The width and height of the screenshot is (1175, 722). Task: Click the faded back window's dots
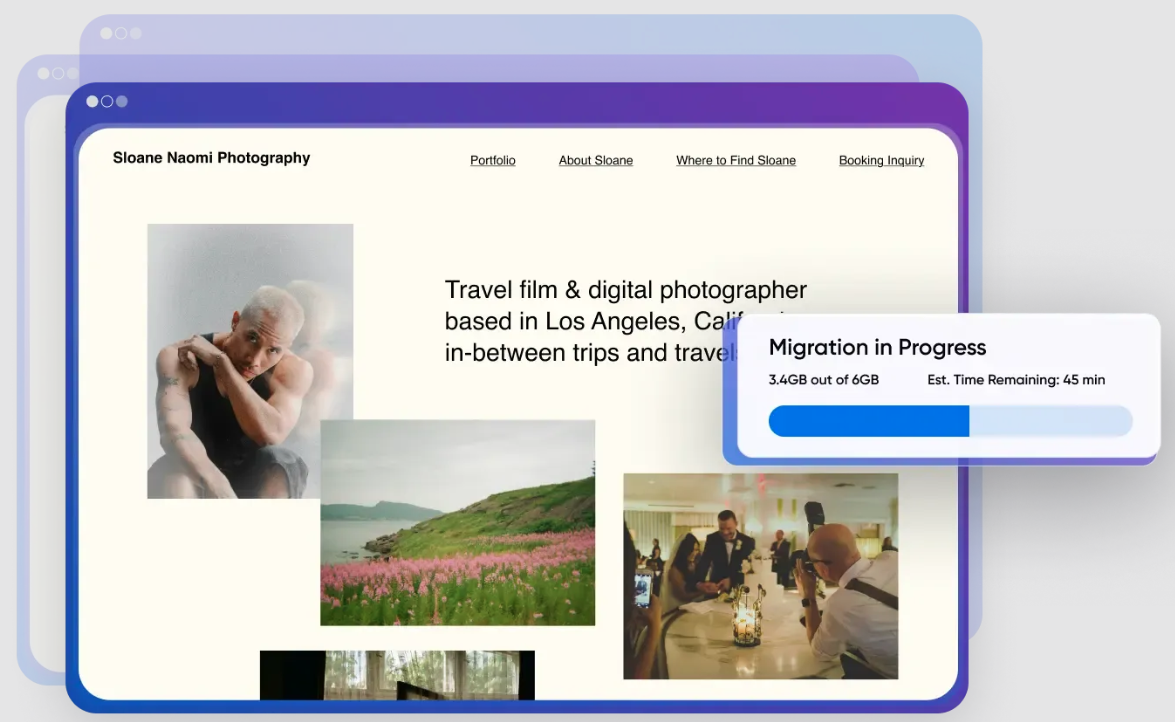pyautogui.click(x=121, y=33)
